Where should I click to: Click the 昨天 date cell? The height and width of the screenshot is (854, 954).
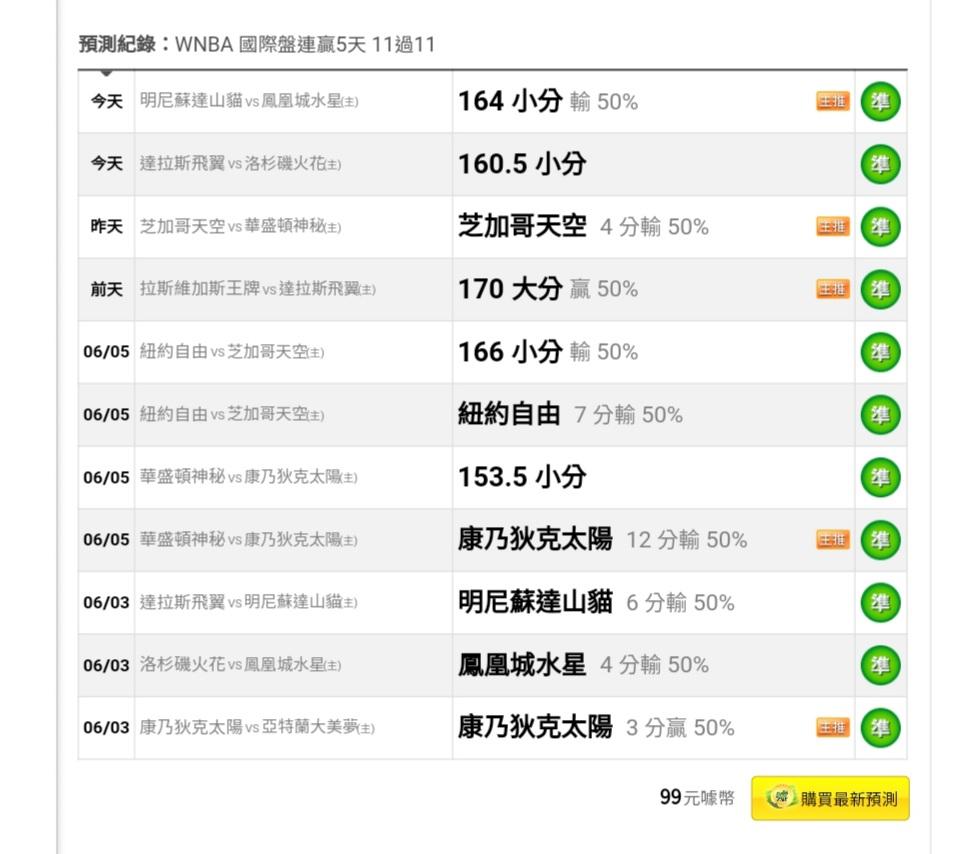106,226
